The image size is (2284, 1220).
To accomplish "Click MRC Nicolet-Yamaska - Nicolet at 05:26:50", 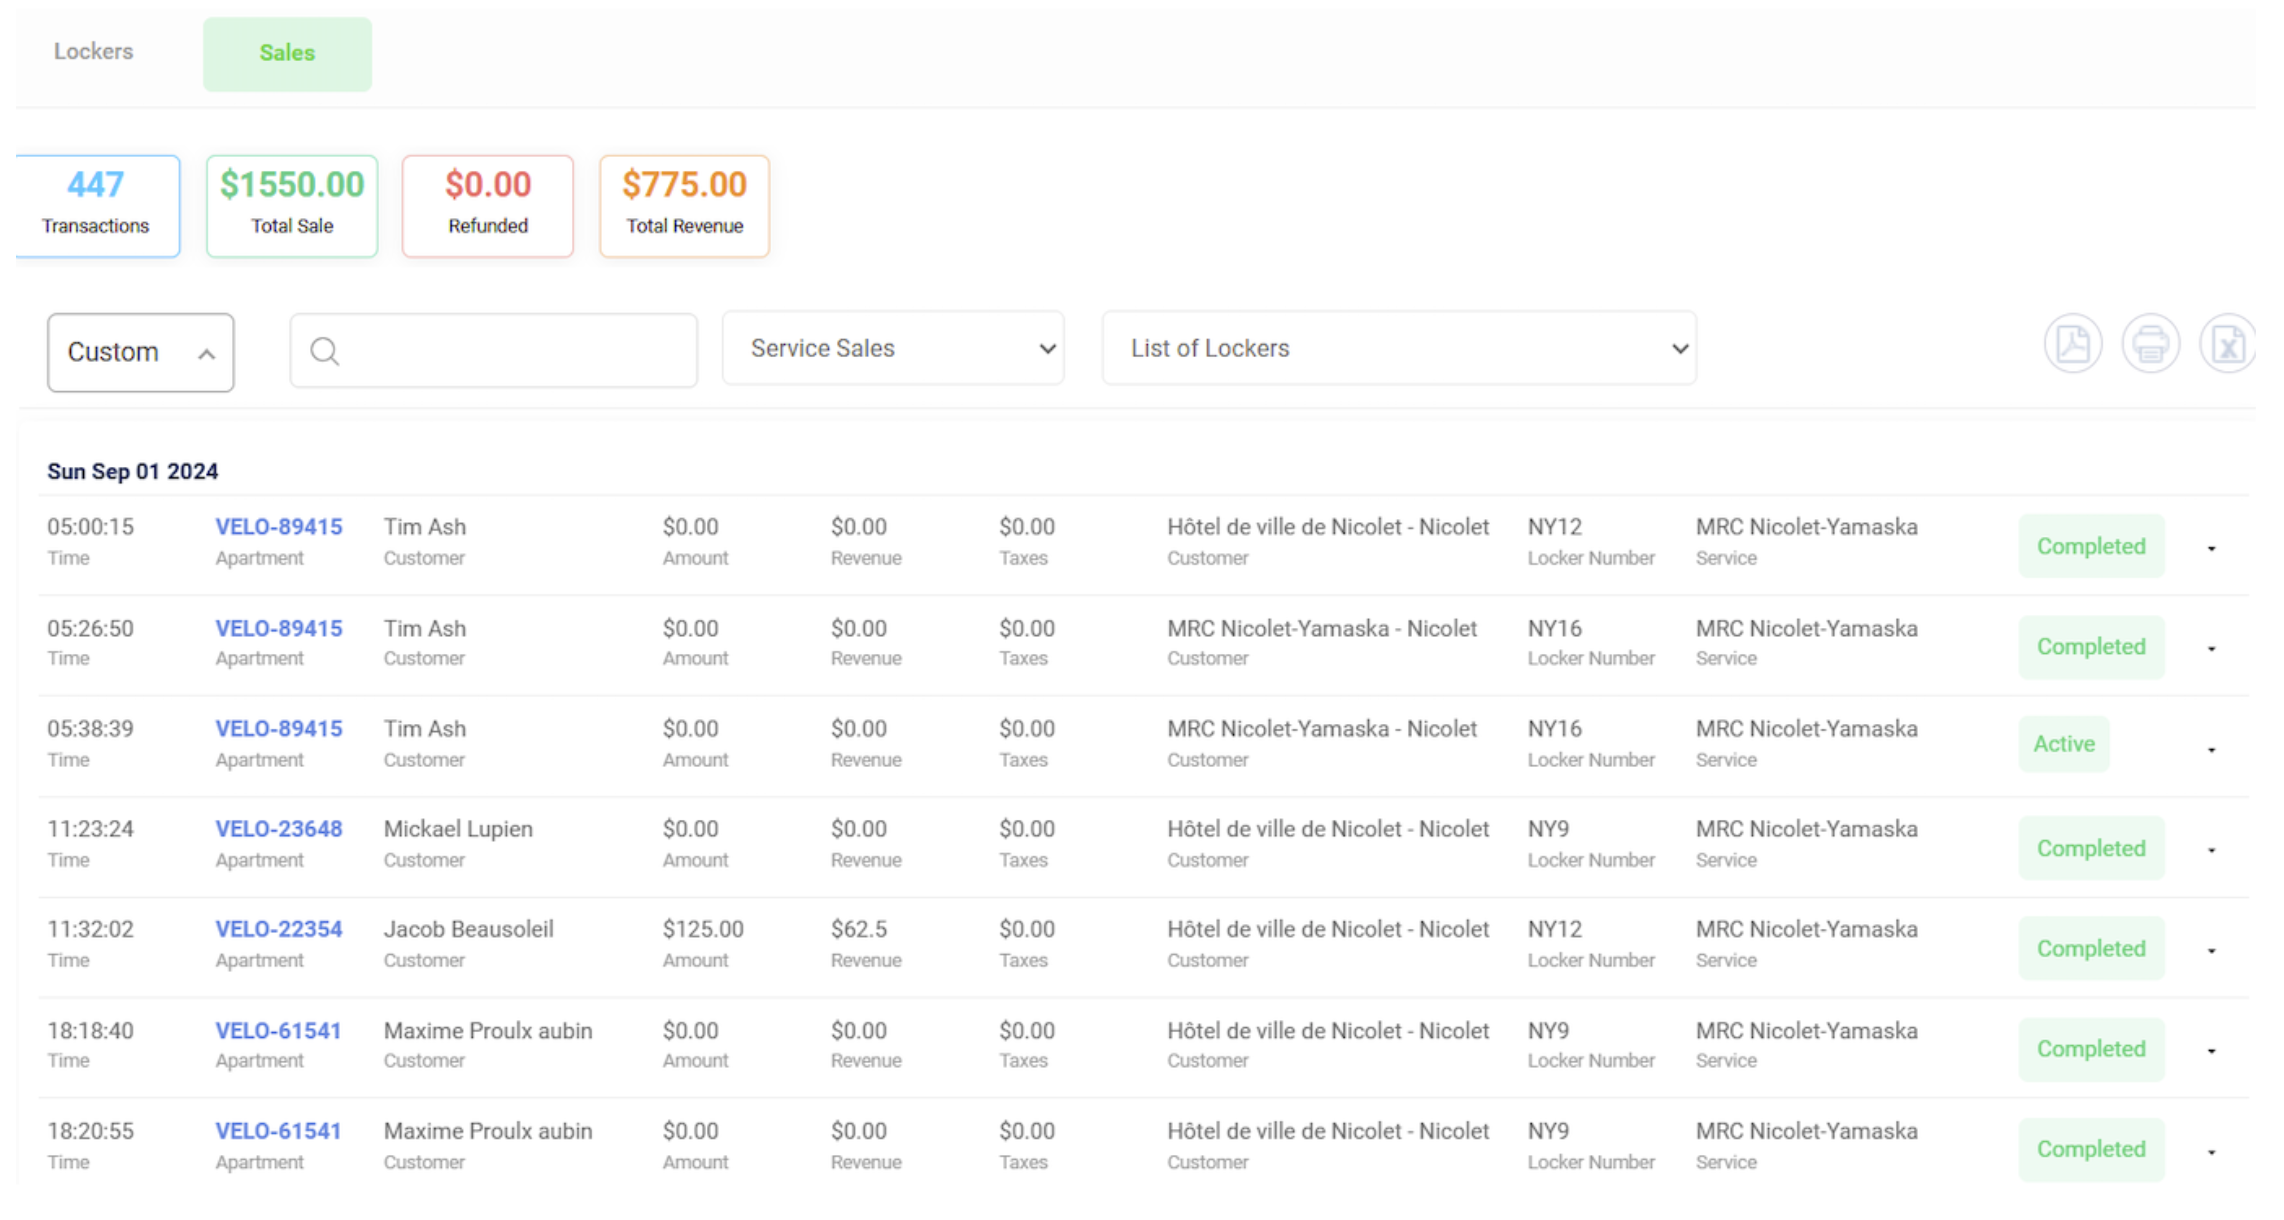I will point(1322,628).
